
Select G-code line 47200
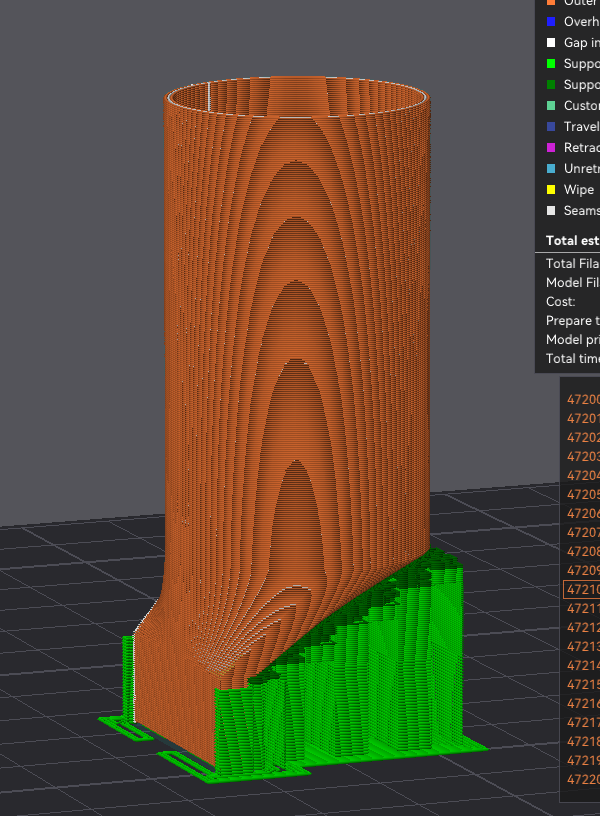click(x=583, y=400)
